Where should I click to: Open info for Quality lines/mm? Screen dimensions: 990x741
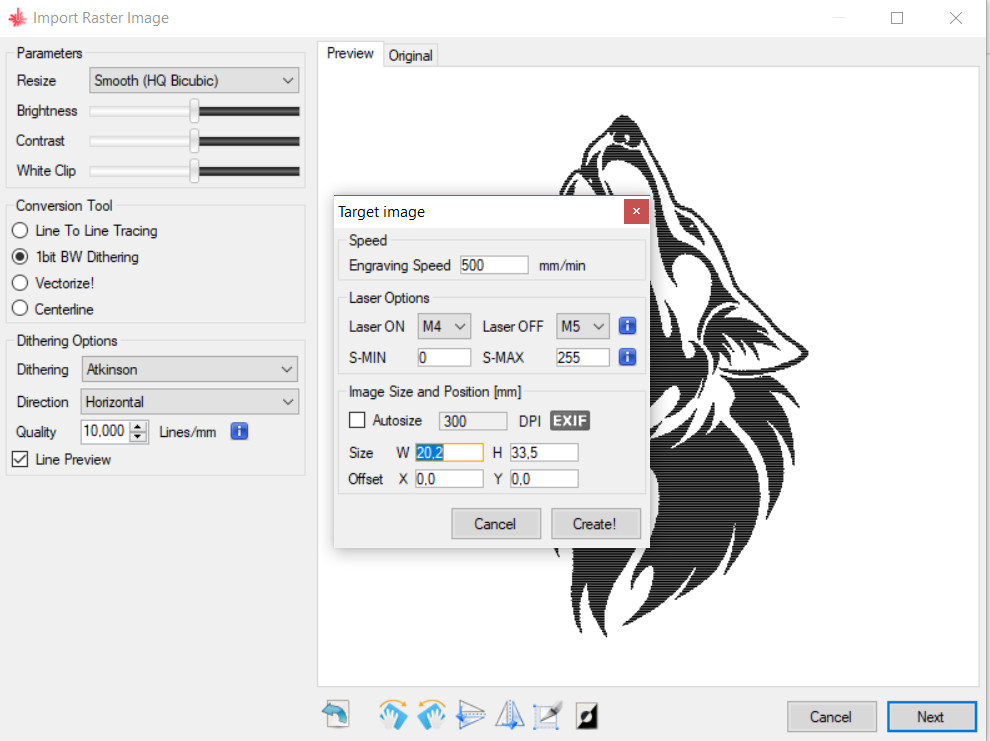[239, 431]
